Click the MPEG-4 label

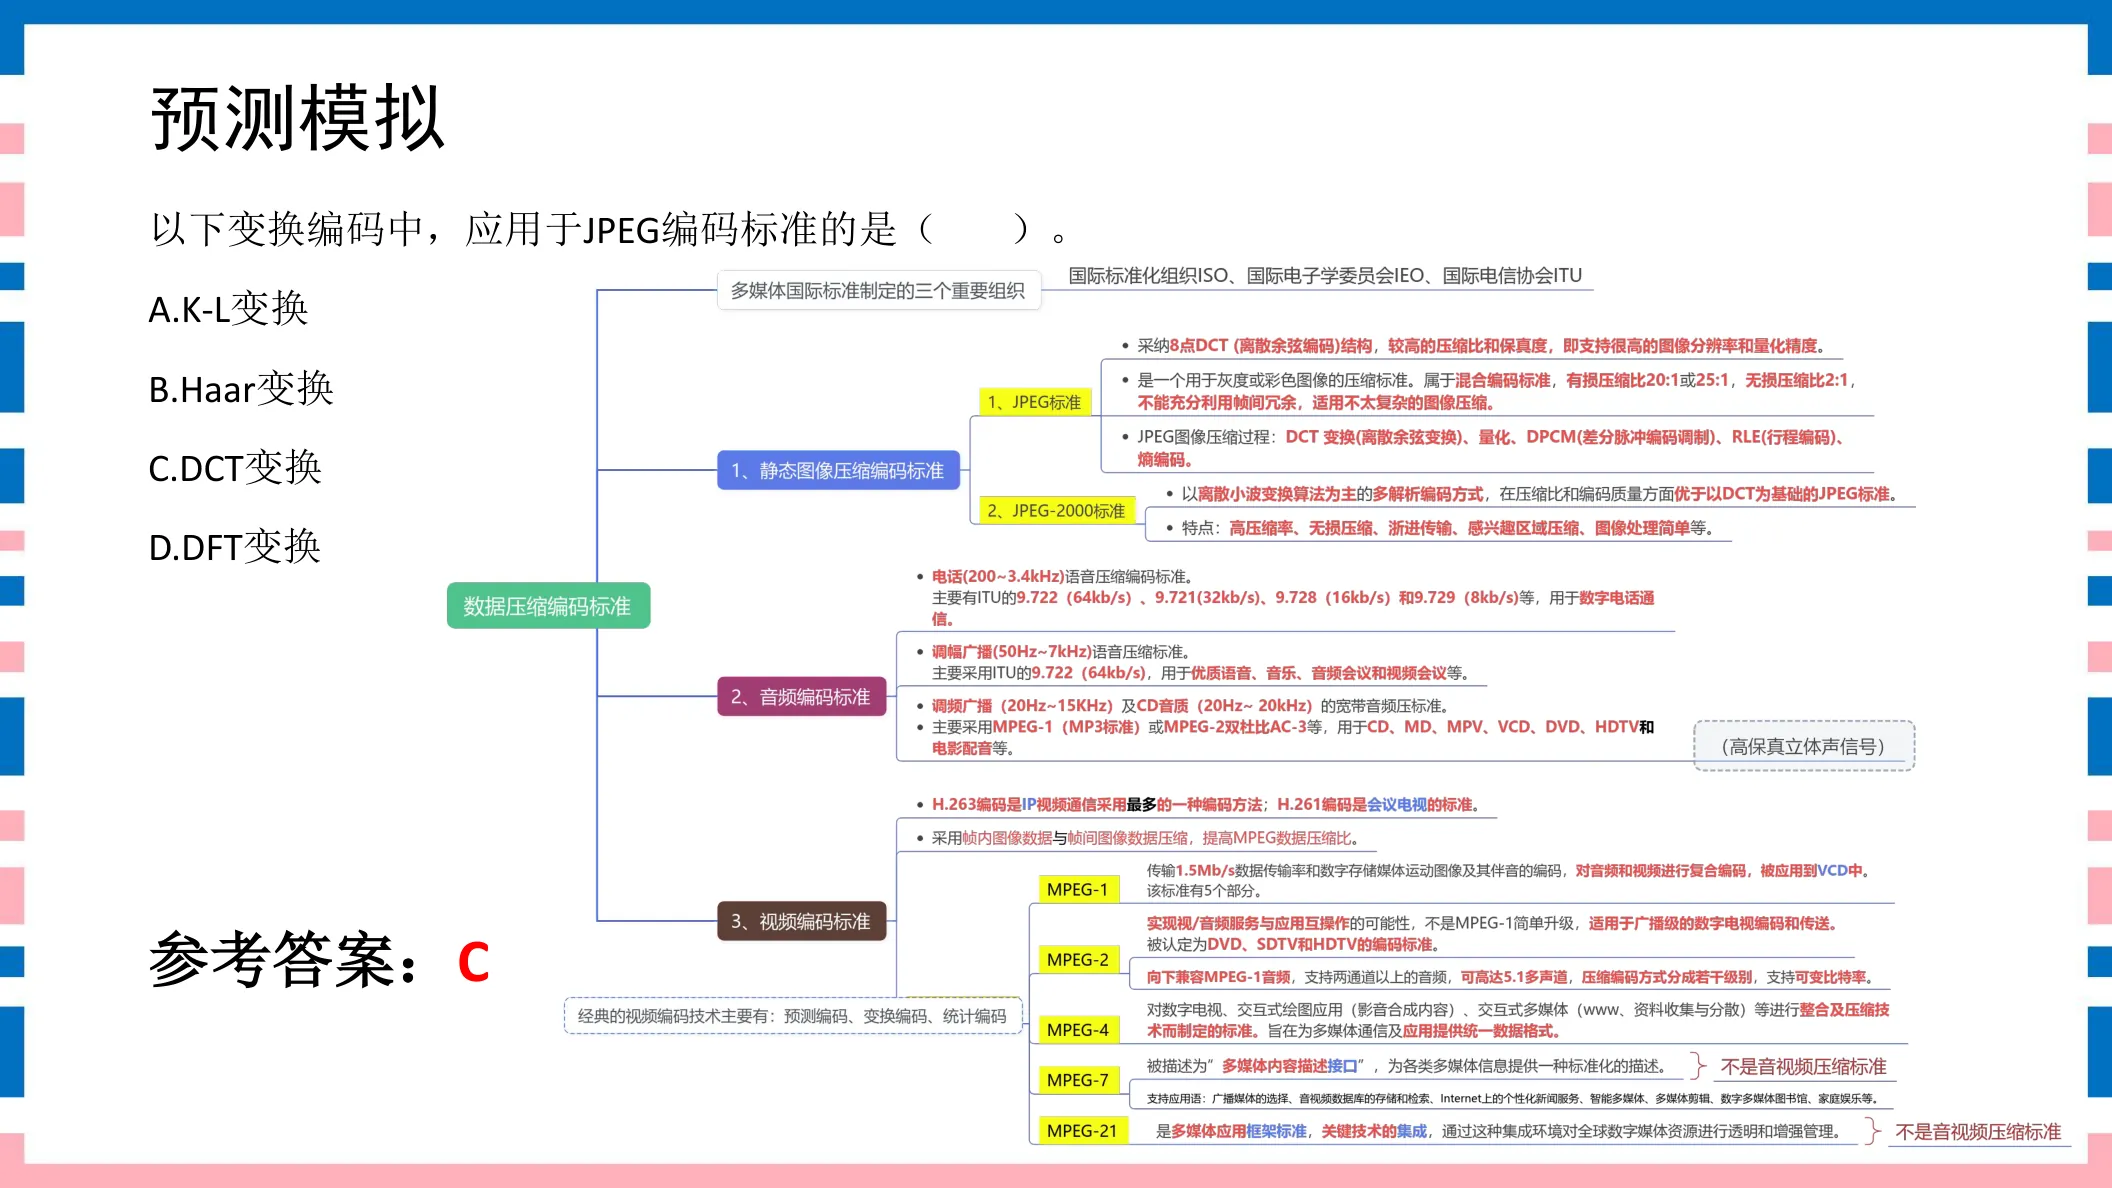pyautogui.click(x=1077, y=1029)
